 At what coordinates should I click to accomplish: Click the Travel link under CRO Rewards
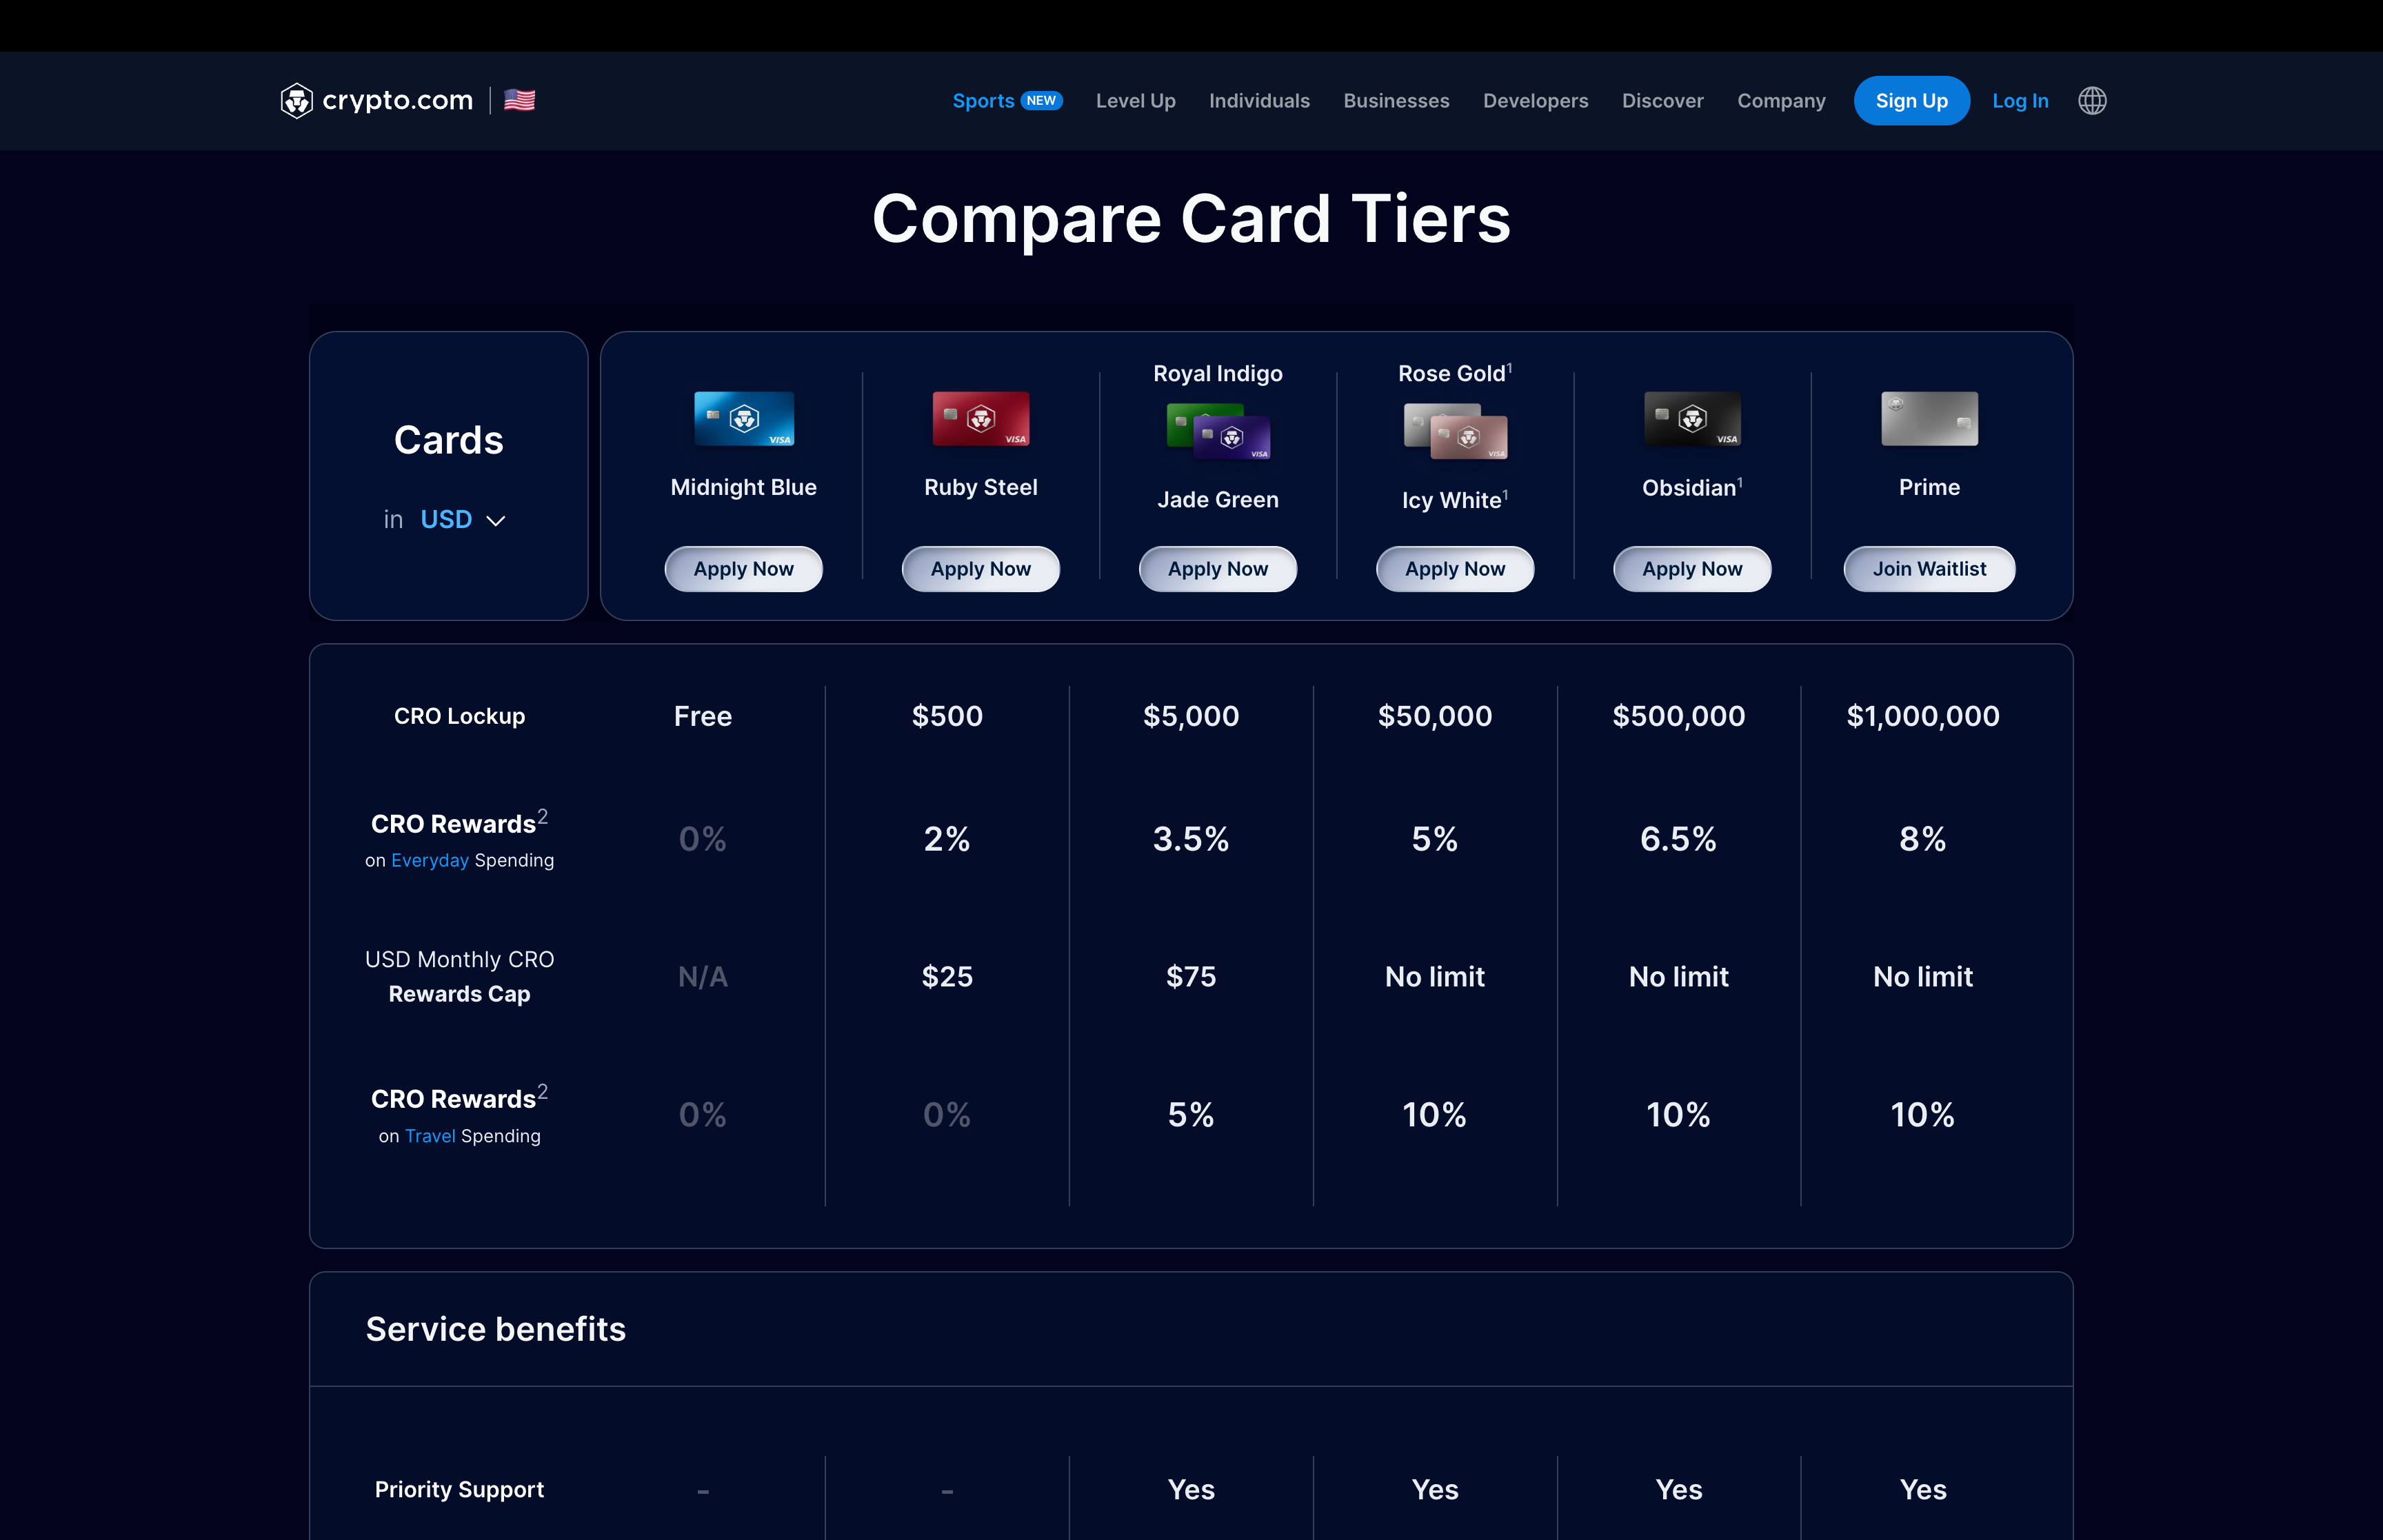point(430,1136)
